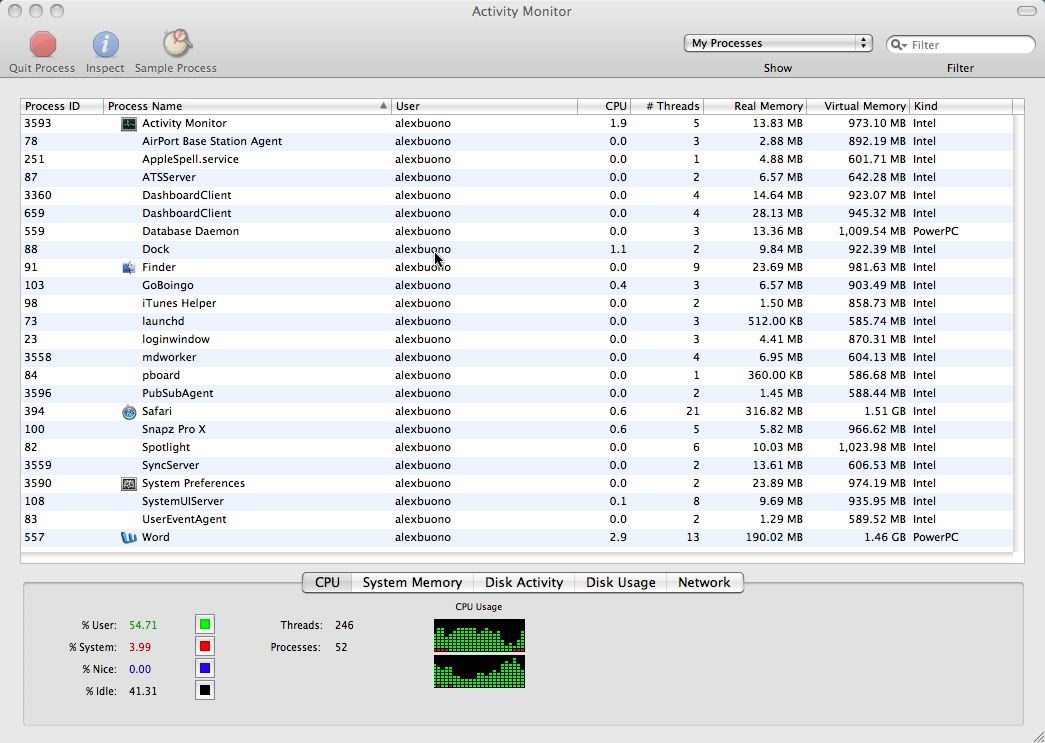Switch to the System Memory tab
The image size is (1045, 743).
coord(413,582)
